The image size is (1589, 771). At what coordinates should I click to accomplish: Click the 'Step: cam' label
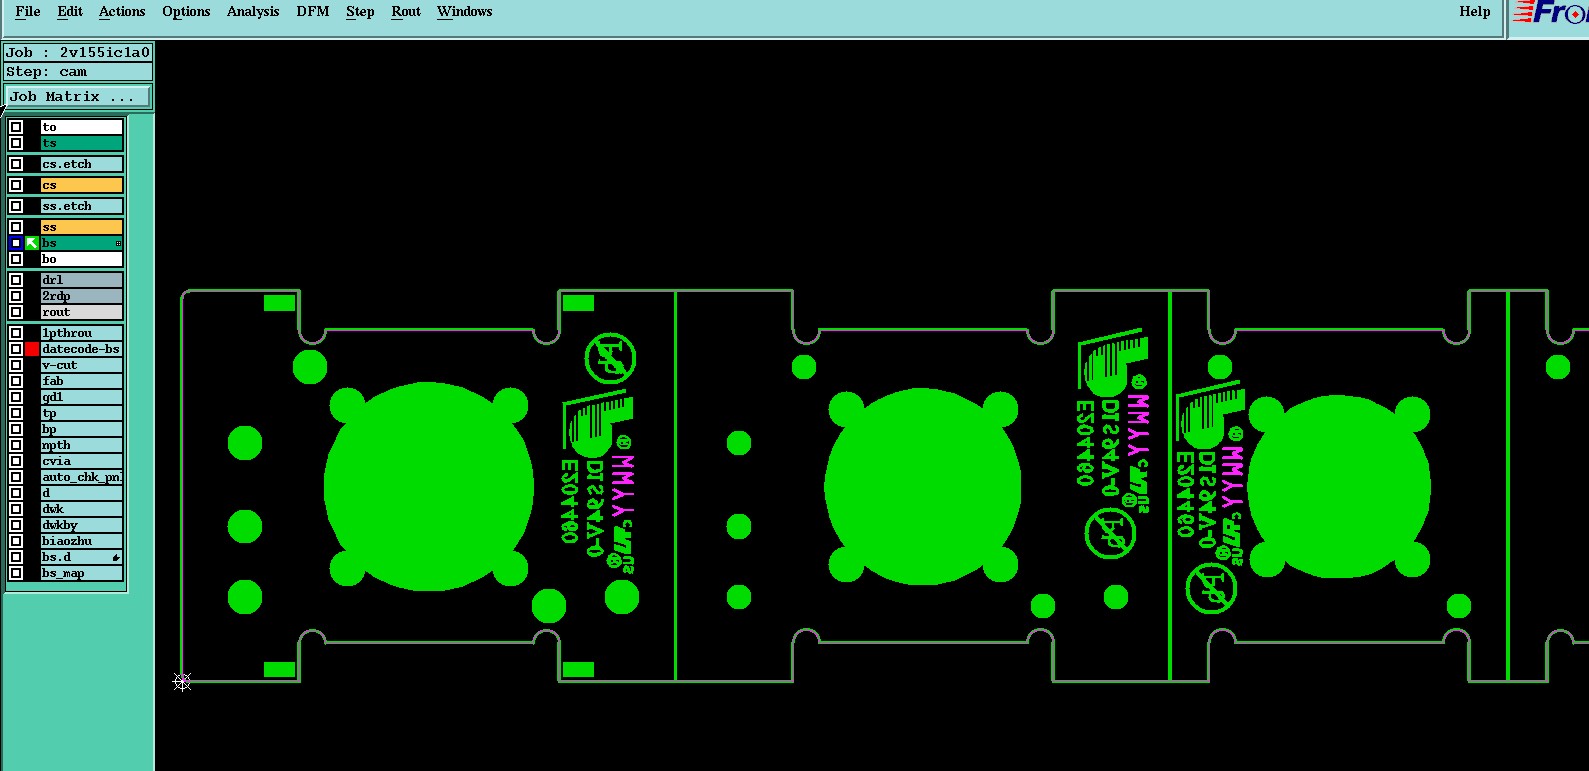[x=78, y=72]
